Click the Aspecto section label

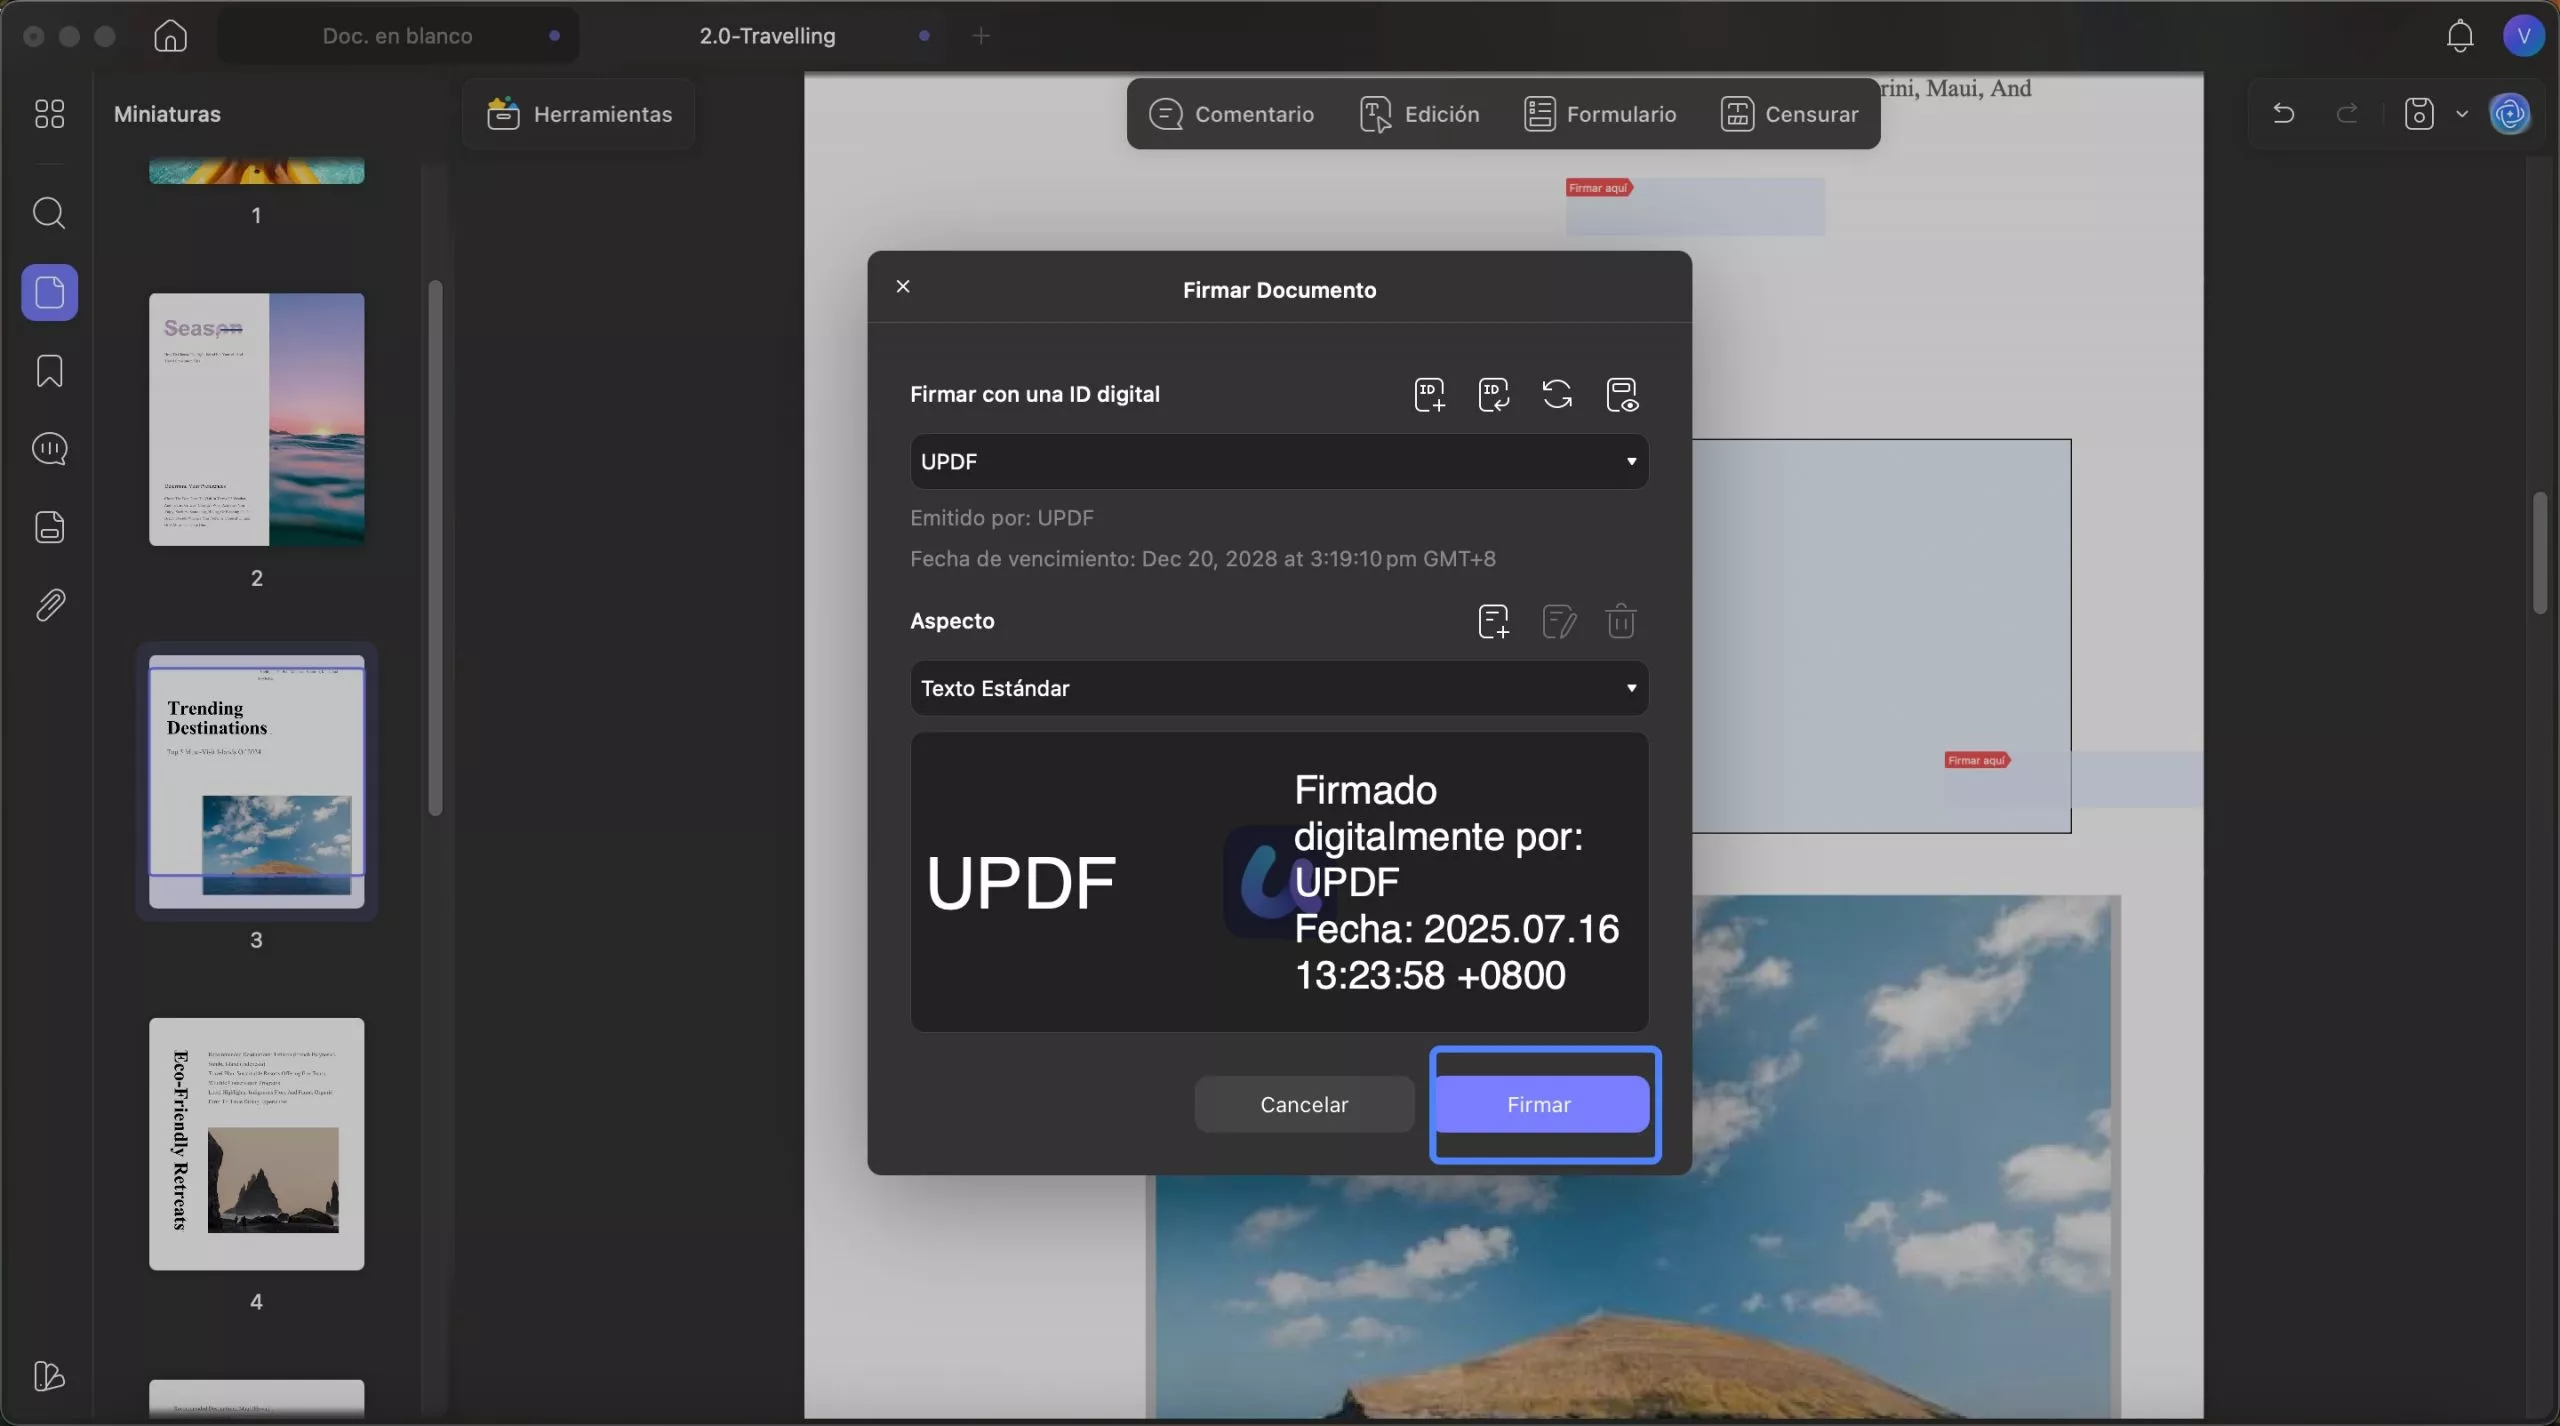point(952,621)
